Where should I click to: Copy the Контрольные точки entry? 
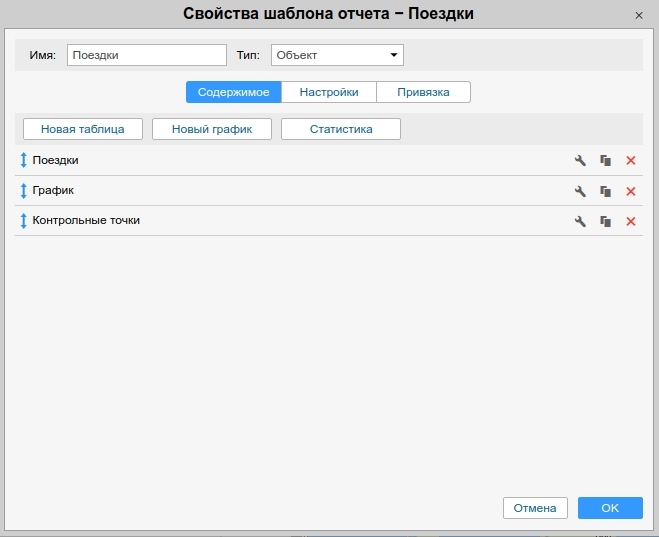click(605, 221)
